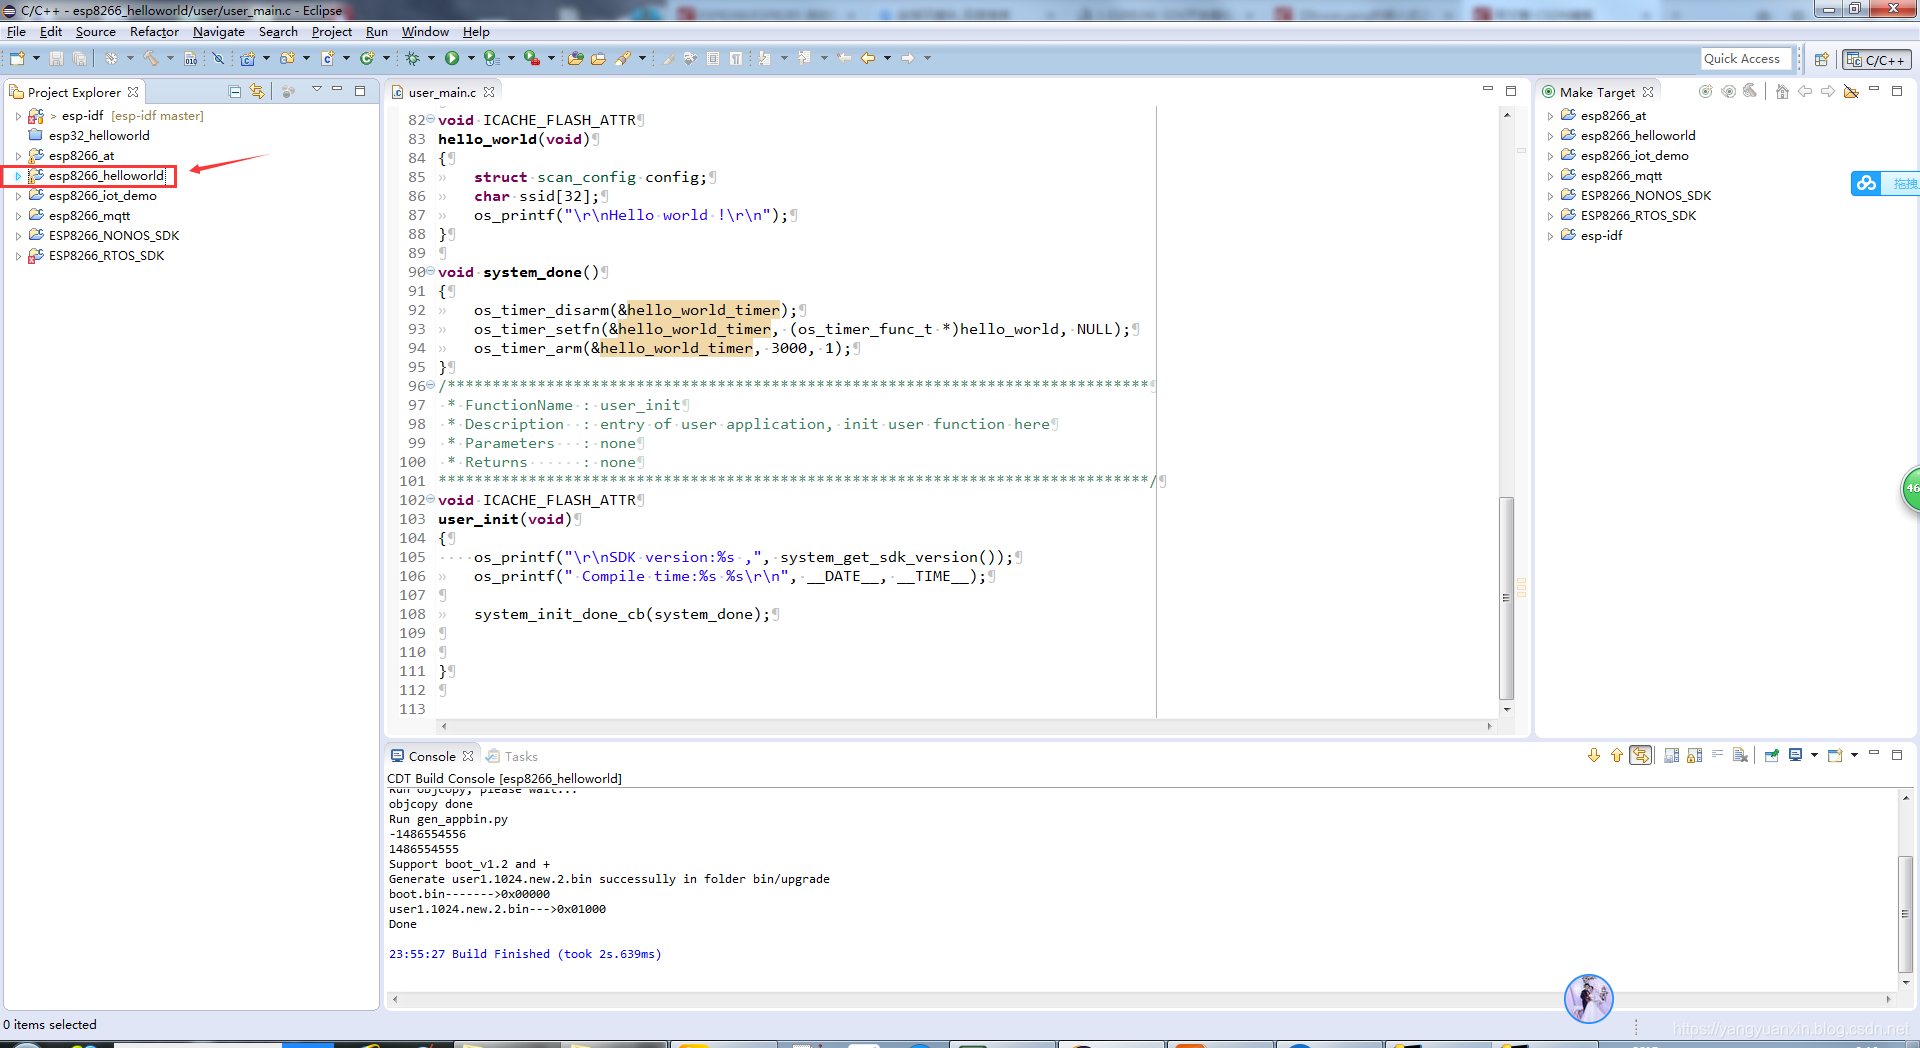Expand esp-idf project in Project Explorer

(x=18, y=116)
